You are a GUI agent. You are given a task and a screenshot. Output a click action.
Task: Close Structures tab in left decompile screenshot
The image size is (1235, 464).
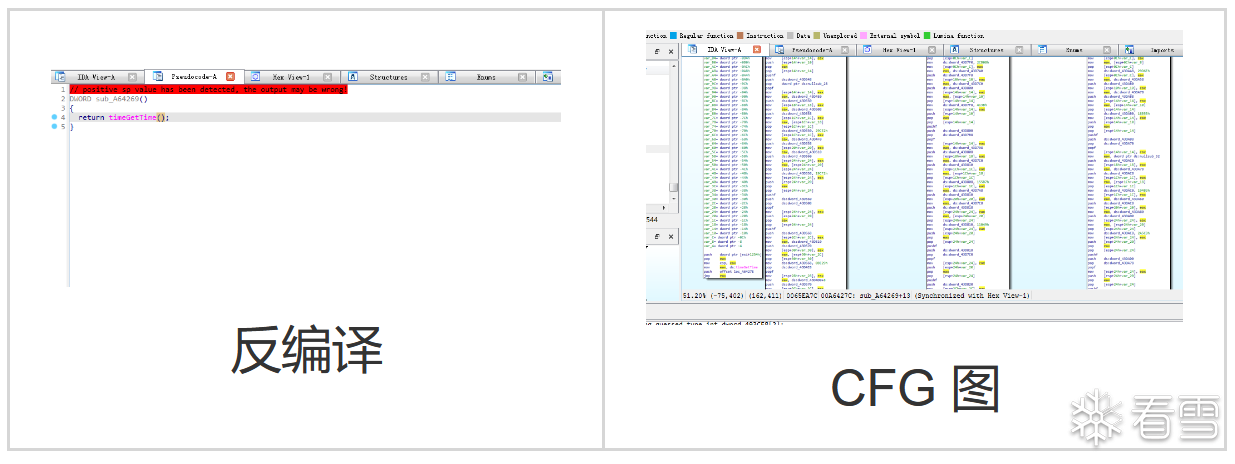click(x=425, y=77)
